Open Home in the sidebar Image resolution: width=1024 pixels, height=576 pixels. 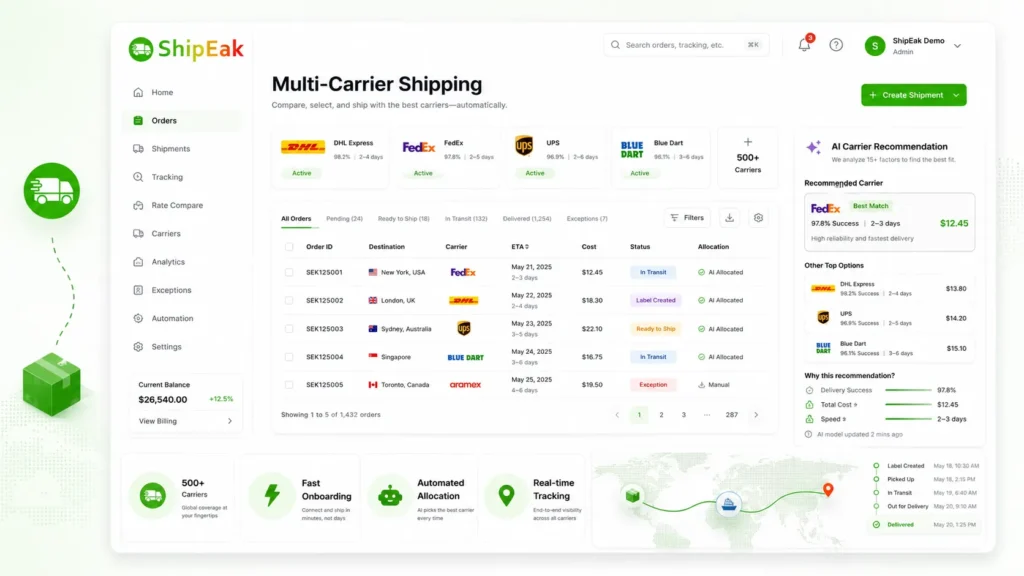tap(182, 93)
